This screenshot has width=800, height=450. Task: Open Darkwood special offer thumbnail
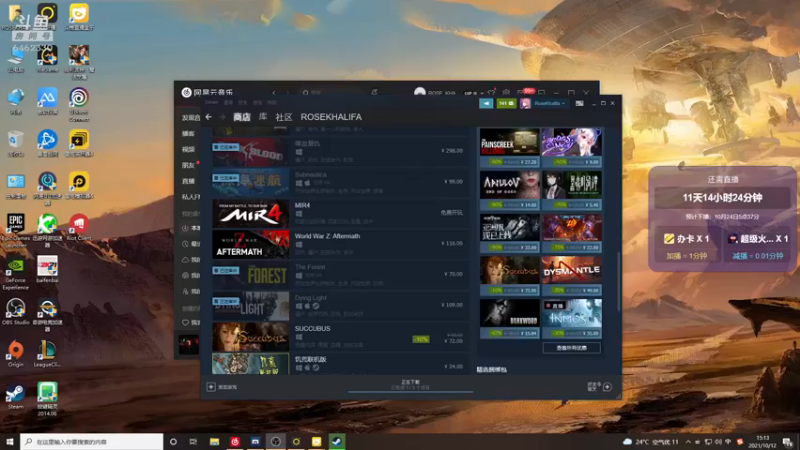tap(509, 318)
